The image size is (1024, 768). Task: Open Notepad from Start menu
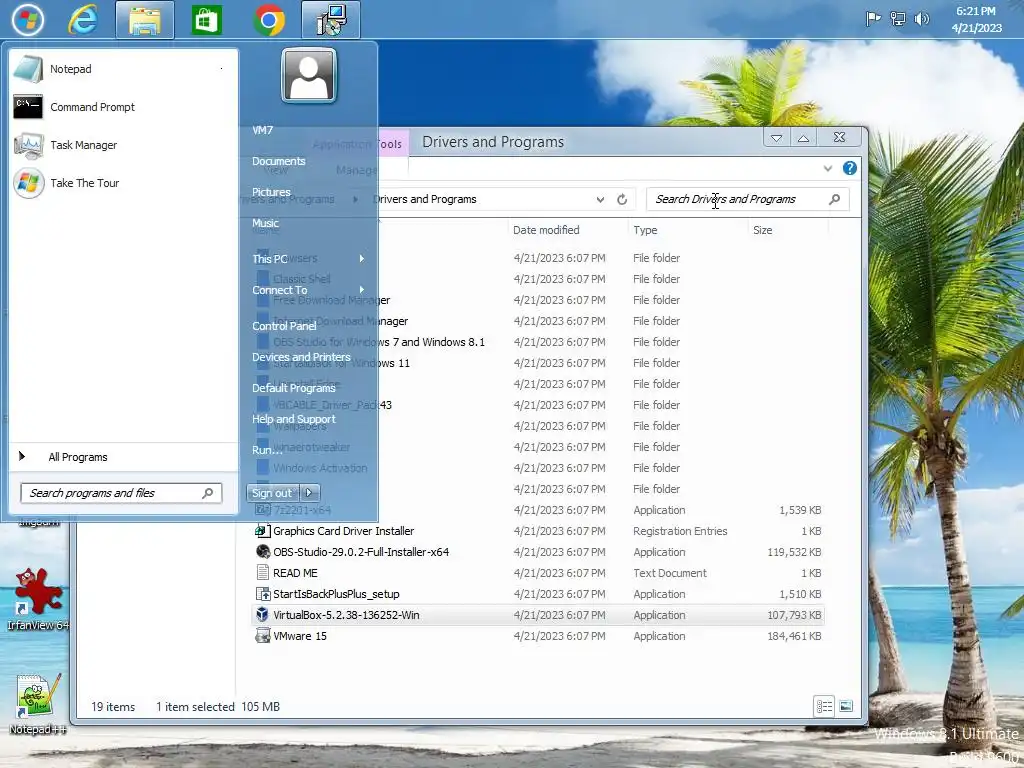pos(123,69)
